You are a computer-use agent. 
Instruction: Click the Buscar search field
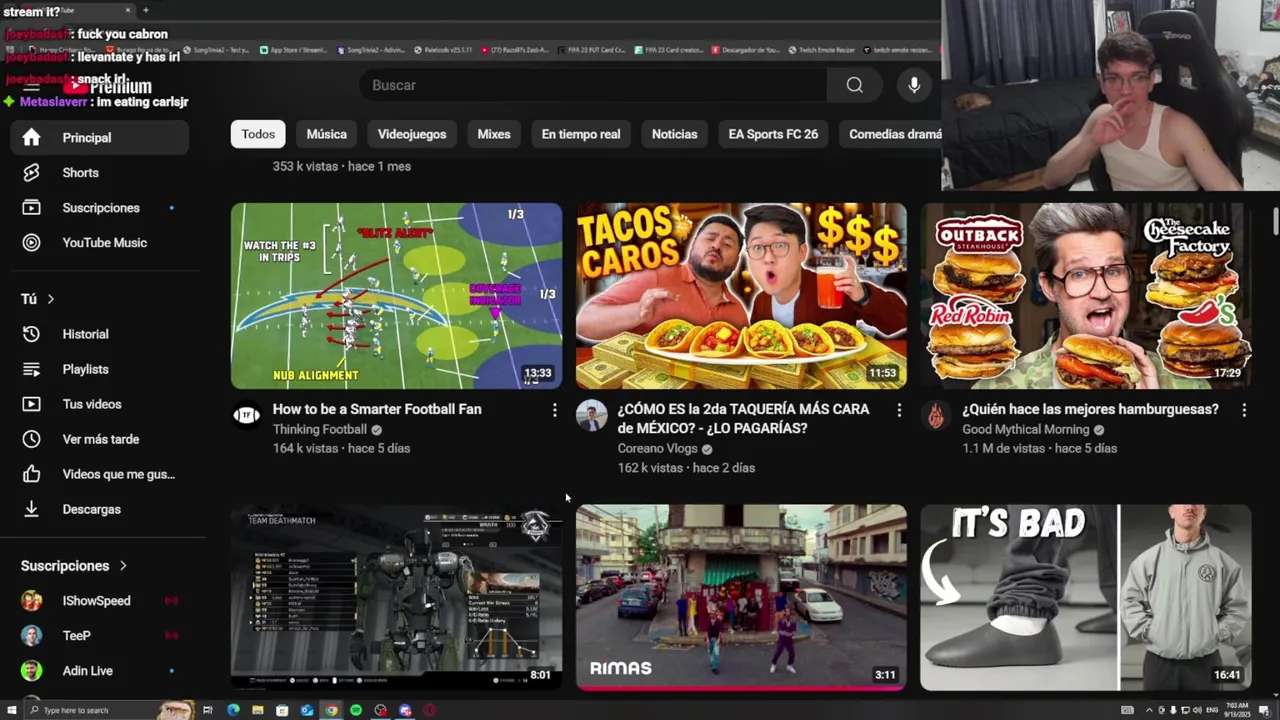[593, 85]
